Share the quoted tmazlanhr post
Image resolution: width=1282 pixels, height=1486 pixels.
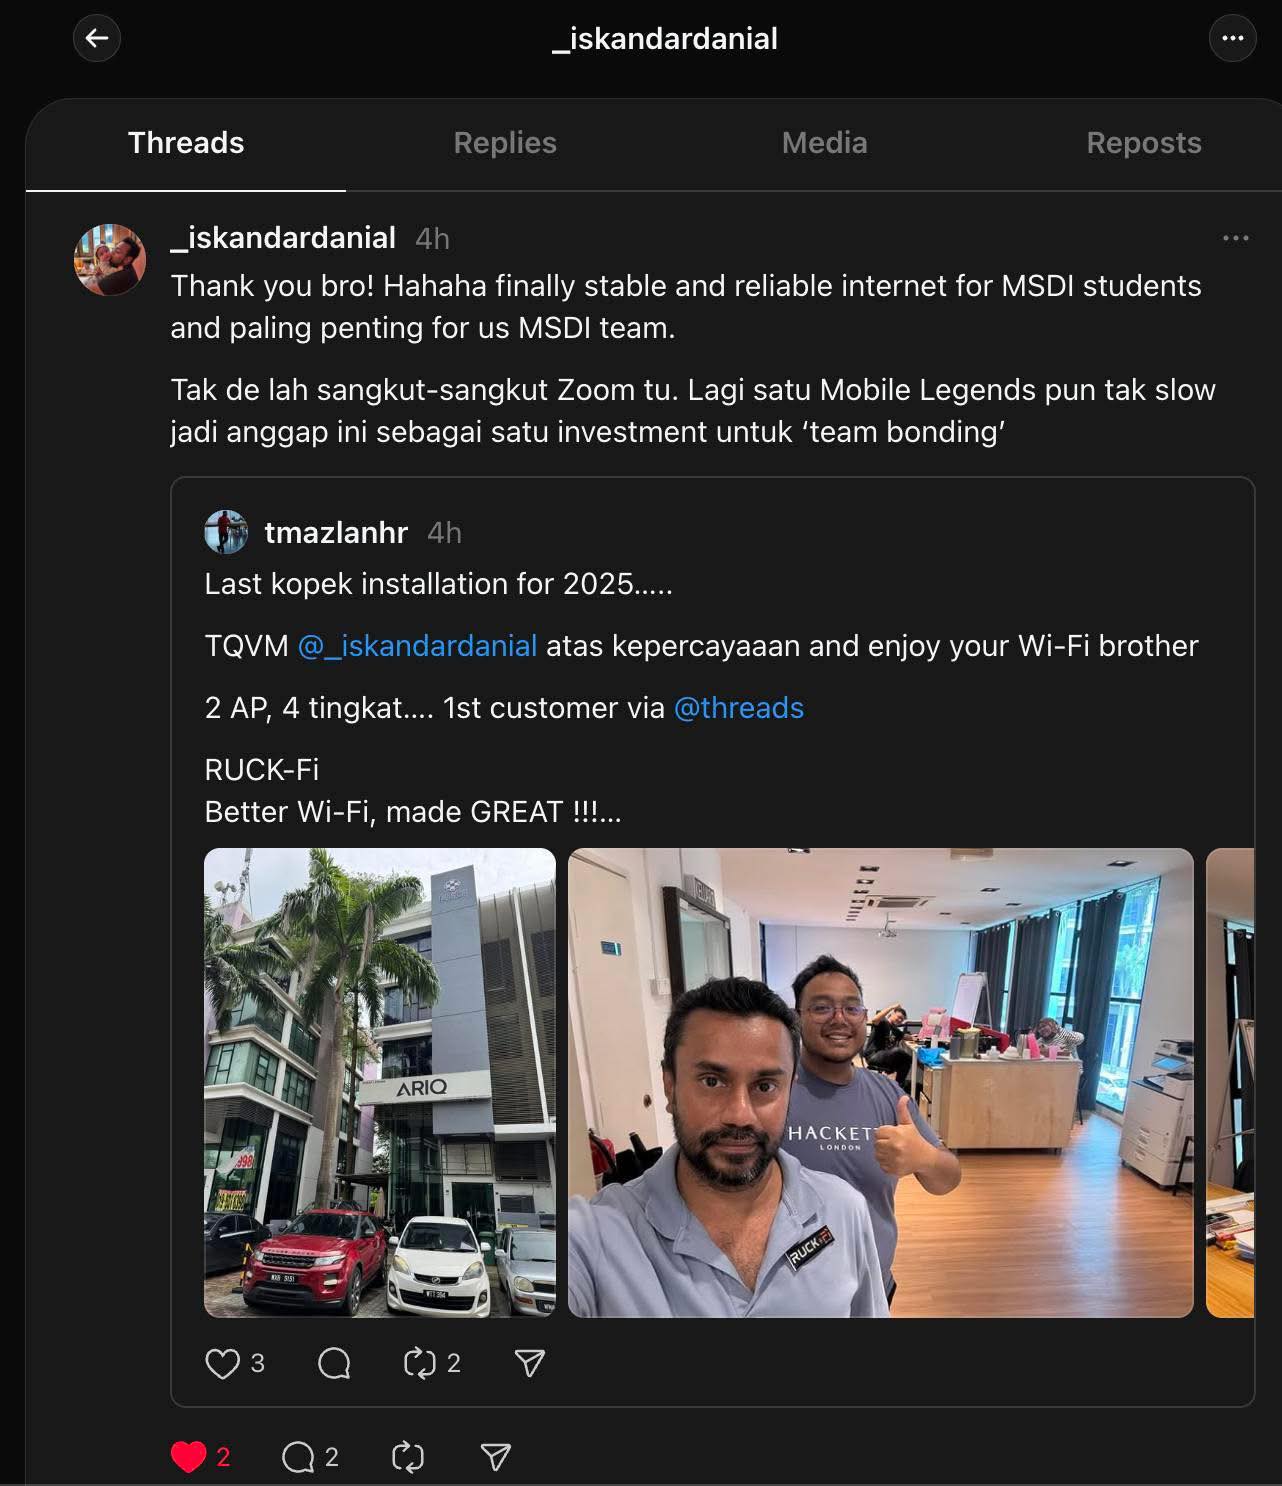click(x=529, y=1363)
